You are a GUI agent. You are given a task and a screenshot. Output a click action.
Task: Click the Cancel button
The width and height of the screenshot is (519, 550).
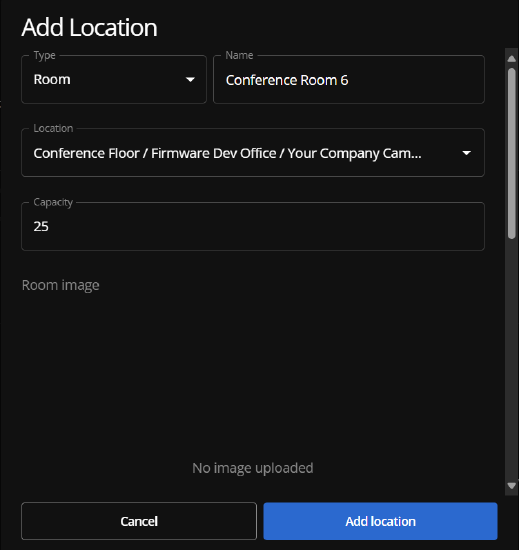(139, 521)
